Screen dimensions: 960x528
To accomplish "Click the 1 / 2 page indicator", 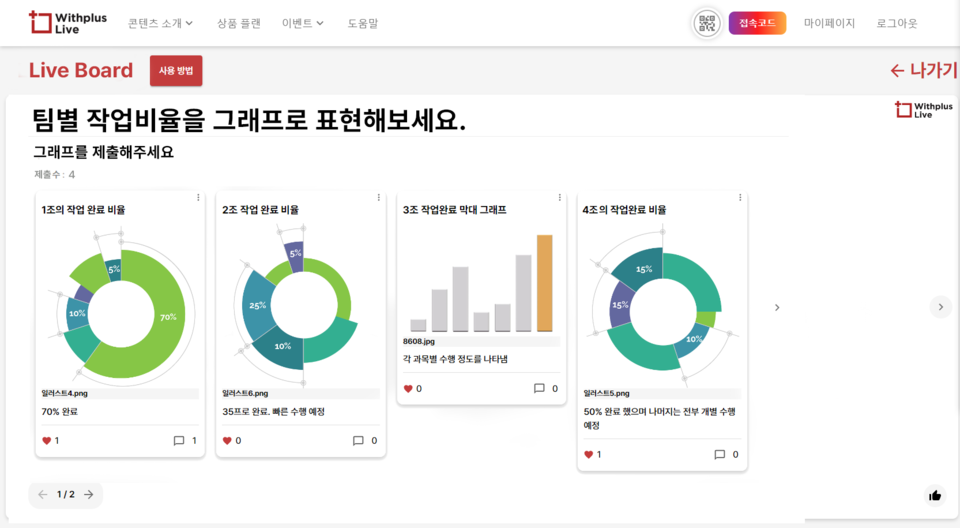I will tap(66, 494).
